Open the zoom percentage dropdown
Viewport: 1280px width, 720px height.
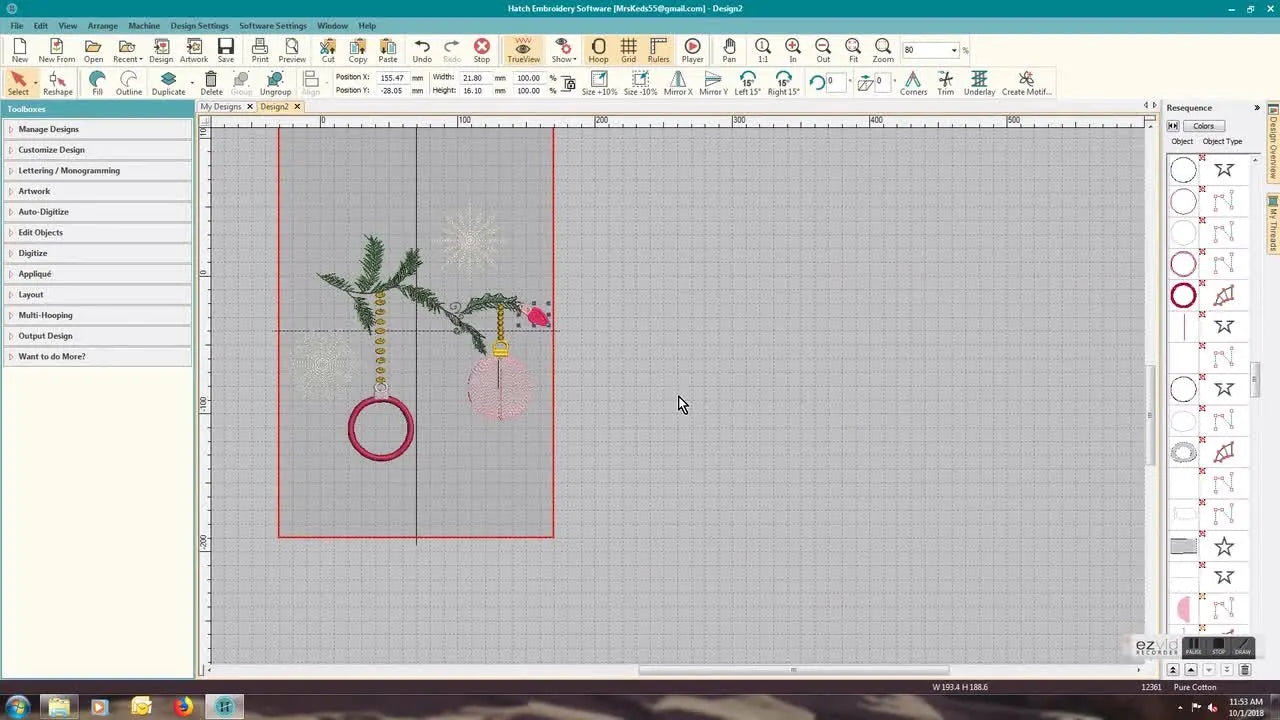(954, 50)
